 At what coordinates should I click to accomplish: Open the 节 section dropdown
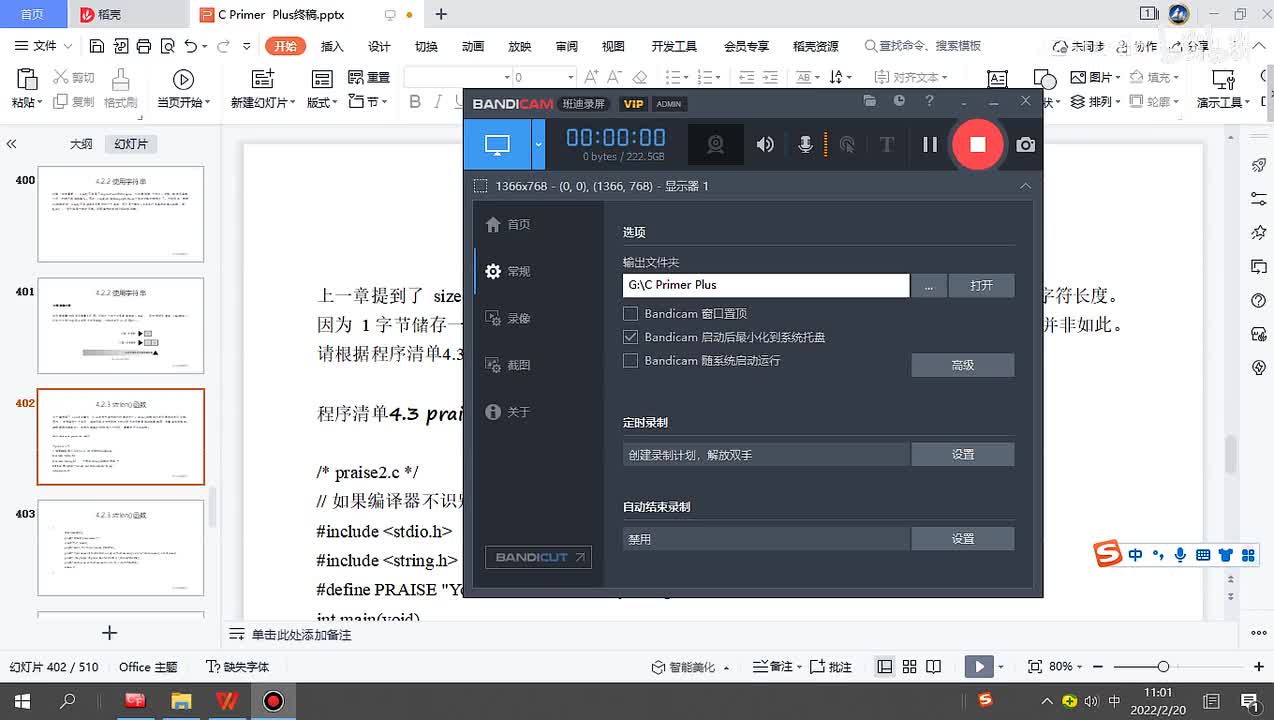[369, 102]
